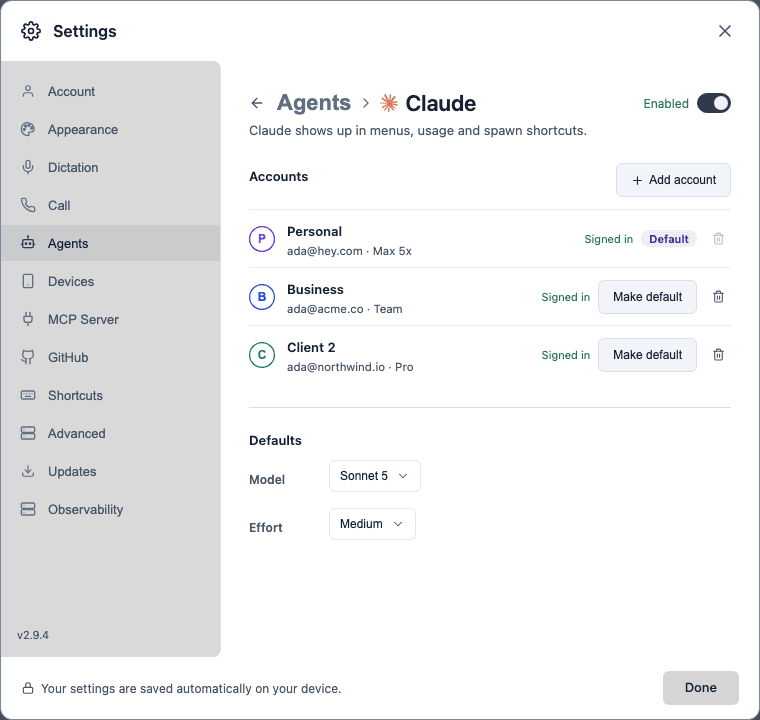This screenshot has width=760, height=720.
Task: Click the Updates download icon
Action: [28, 471]
